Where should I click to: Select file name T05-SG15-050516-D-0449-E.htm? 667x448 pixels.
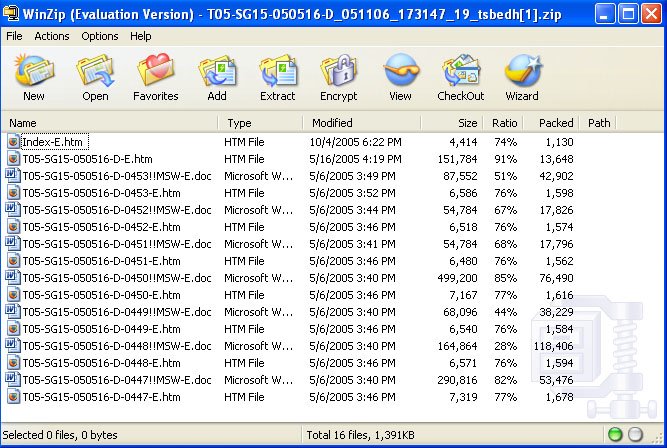[101, 329]
